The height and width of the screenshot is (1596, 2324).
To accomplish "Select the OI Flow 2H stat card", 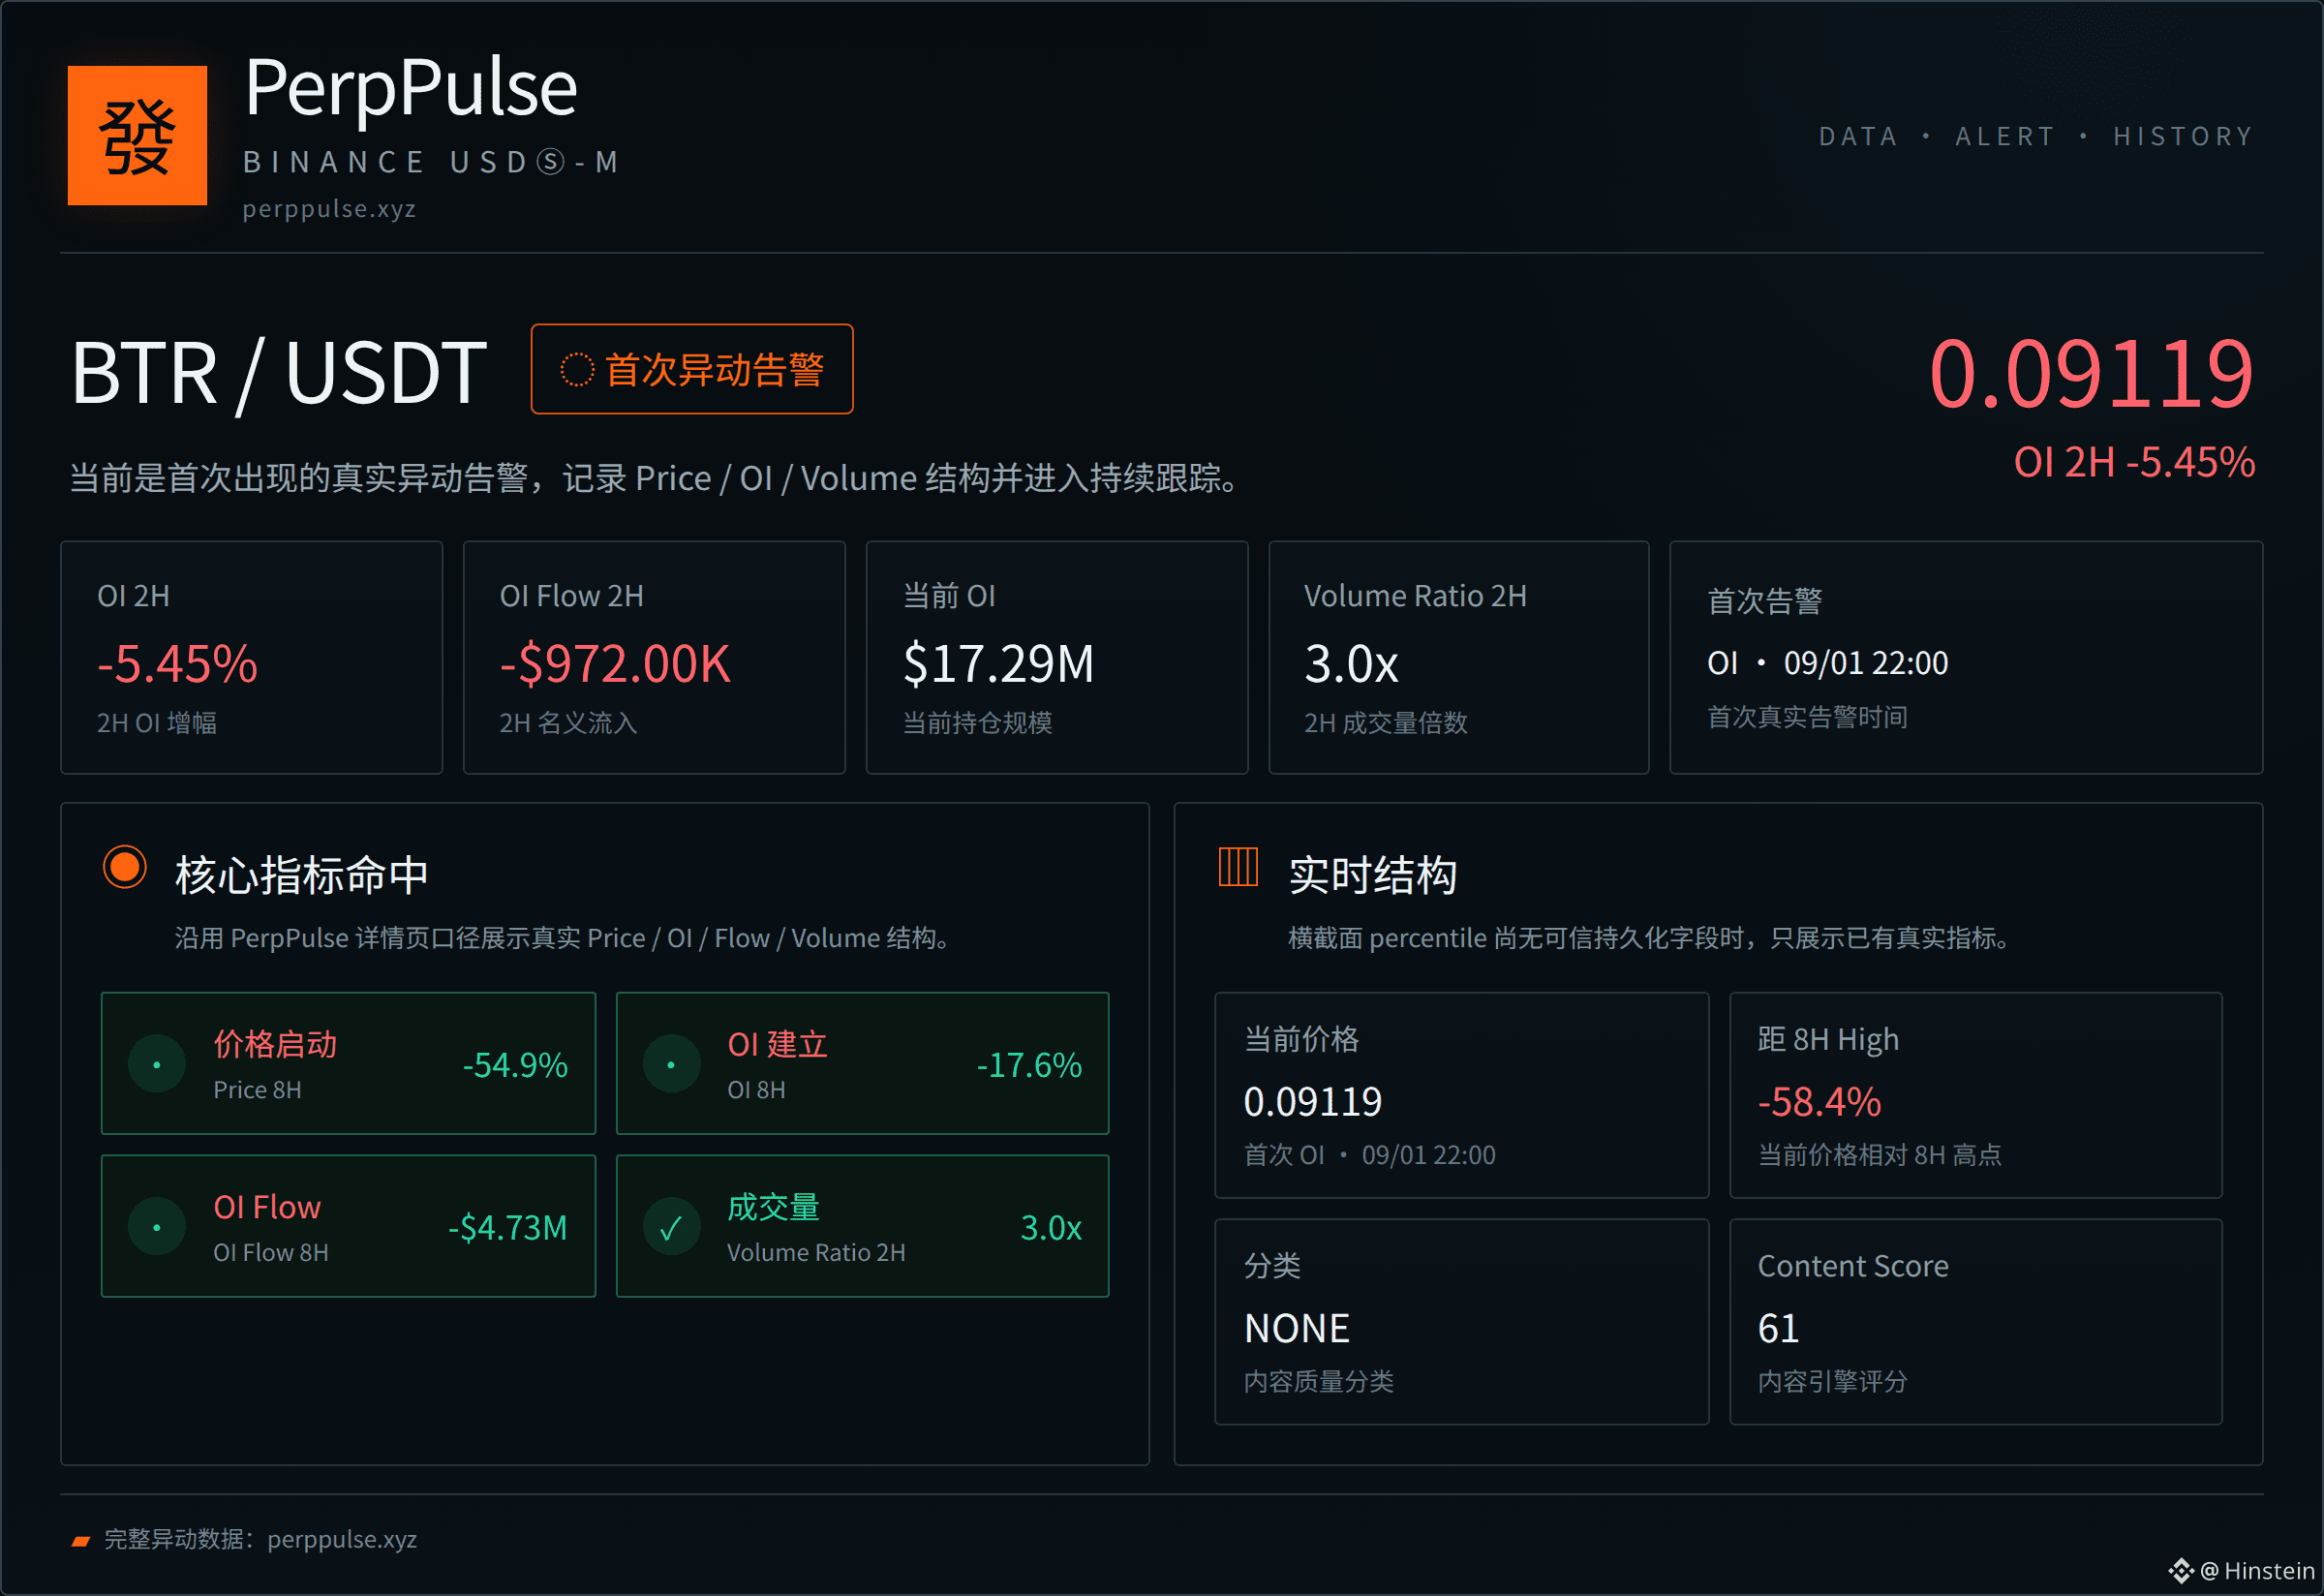I will pos(654,658).
